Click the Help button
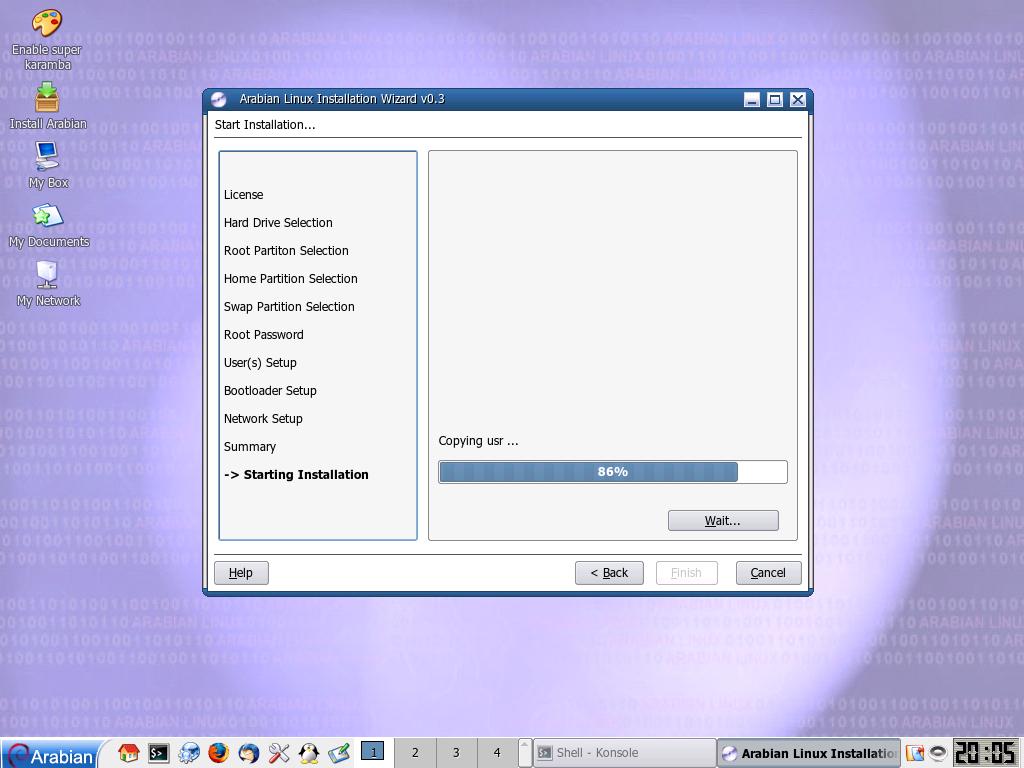This screenshot has height=768, width=1024. tap(241, 573)
